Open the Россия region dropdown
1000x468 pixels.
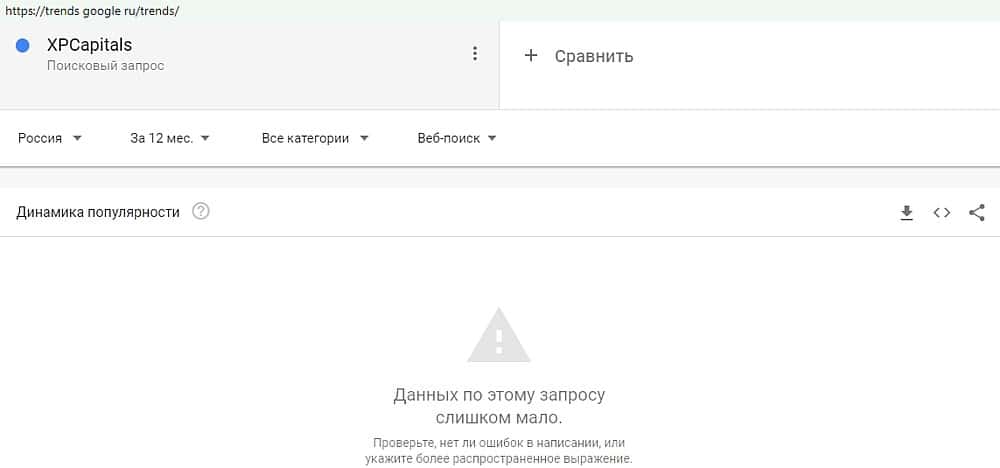[x=50, y=138]
